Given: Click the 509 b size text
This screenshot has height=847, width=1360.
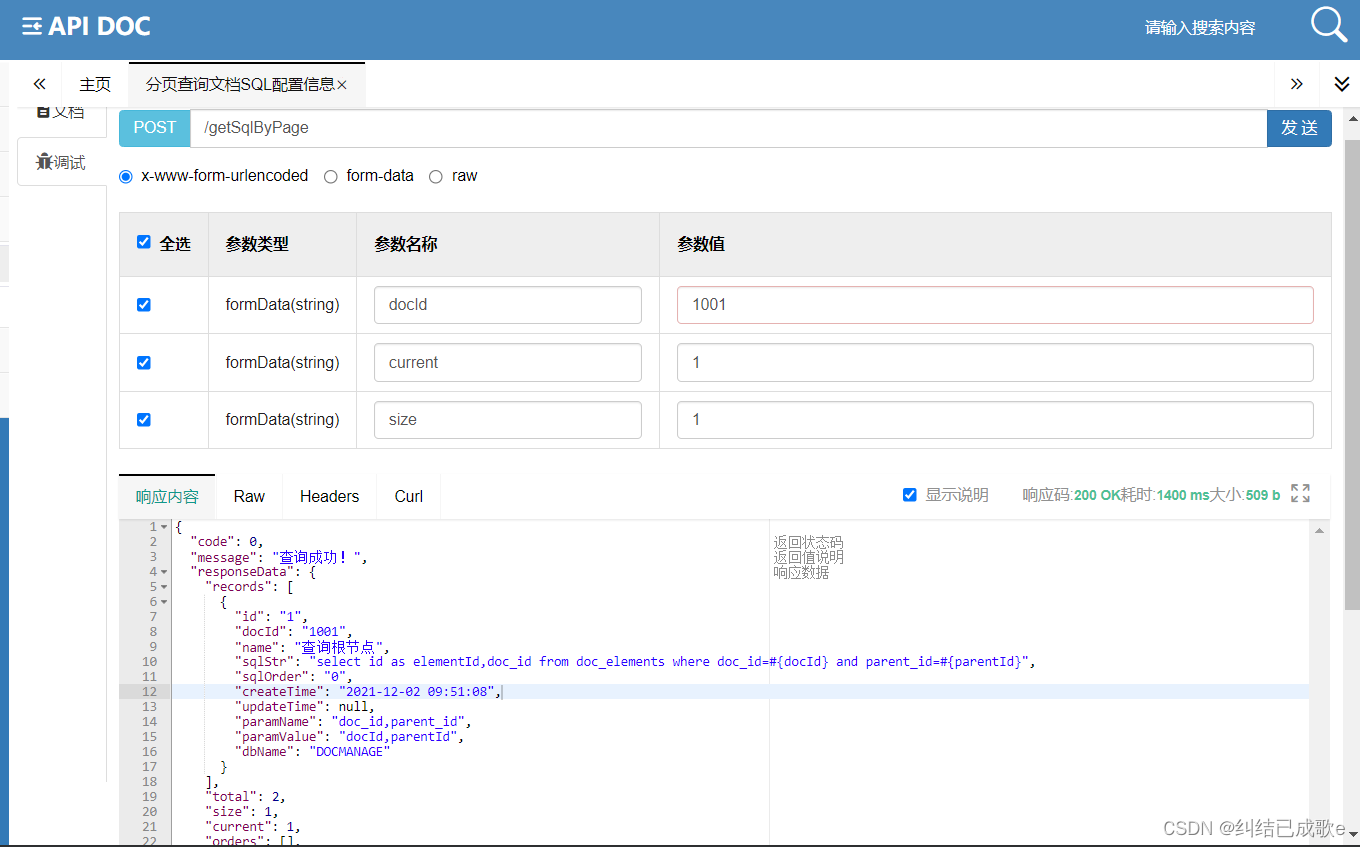Looking at the screenshot, I should click(x=1263, y=495).
